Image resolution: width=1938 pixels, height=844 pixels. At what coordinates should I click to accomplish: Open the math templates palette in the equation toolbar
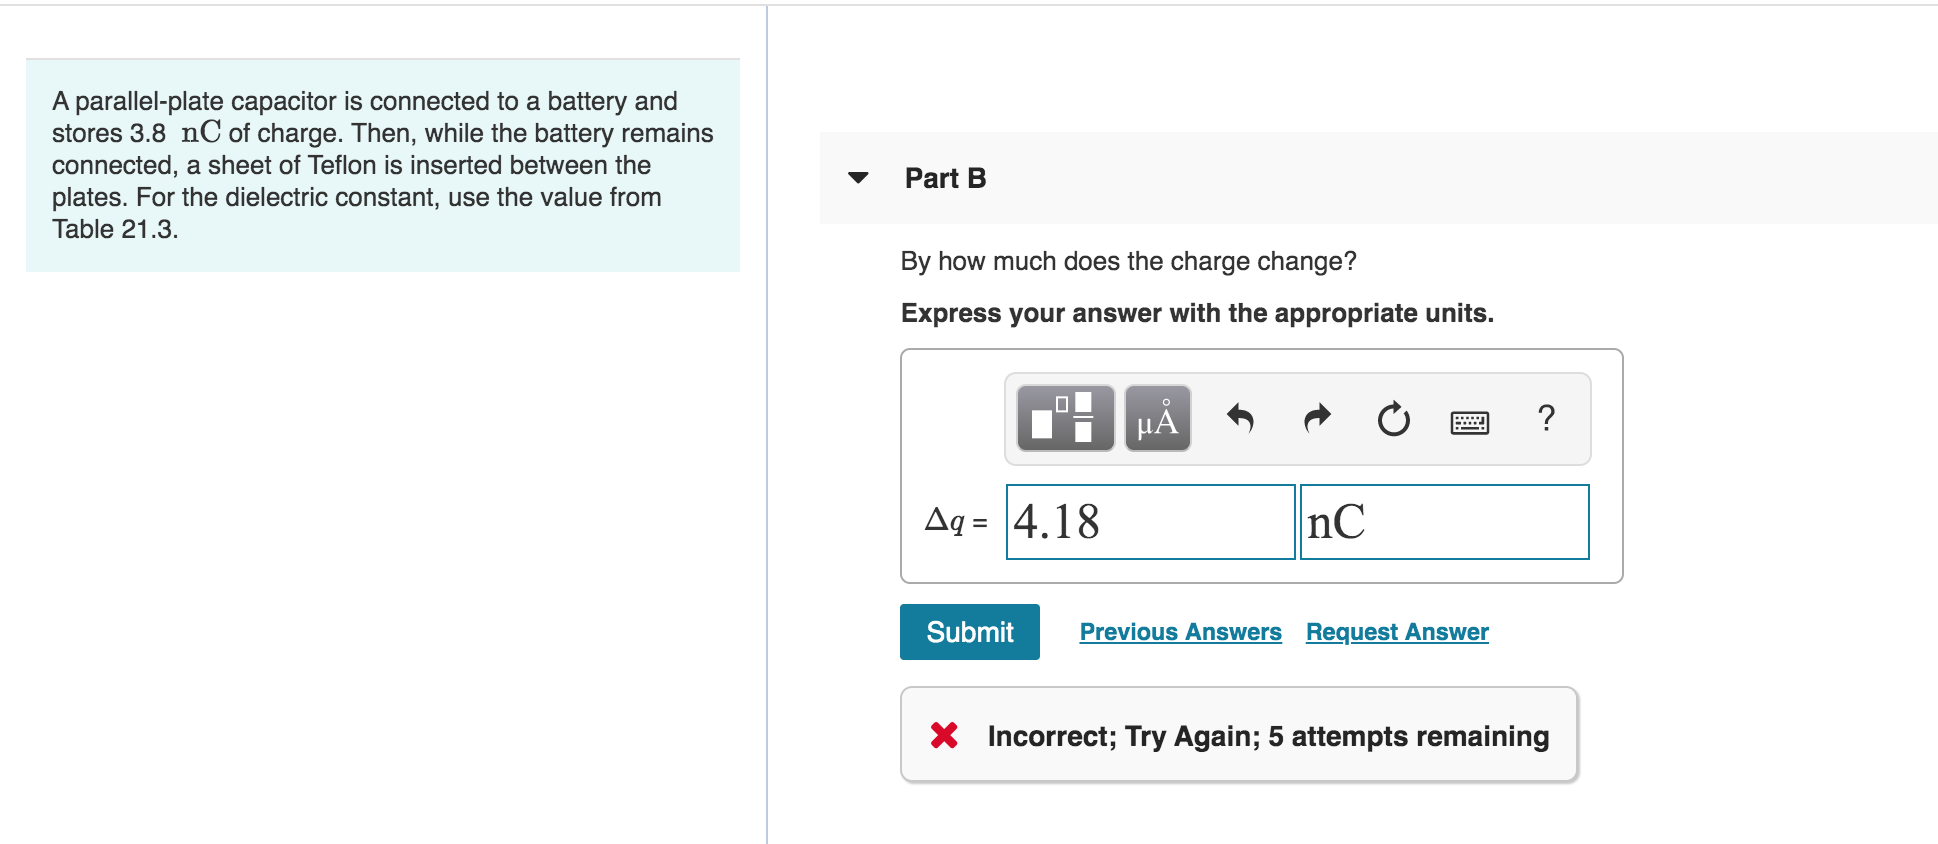coord(1063,420)
